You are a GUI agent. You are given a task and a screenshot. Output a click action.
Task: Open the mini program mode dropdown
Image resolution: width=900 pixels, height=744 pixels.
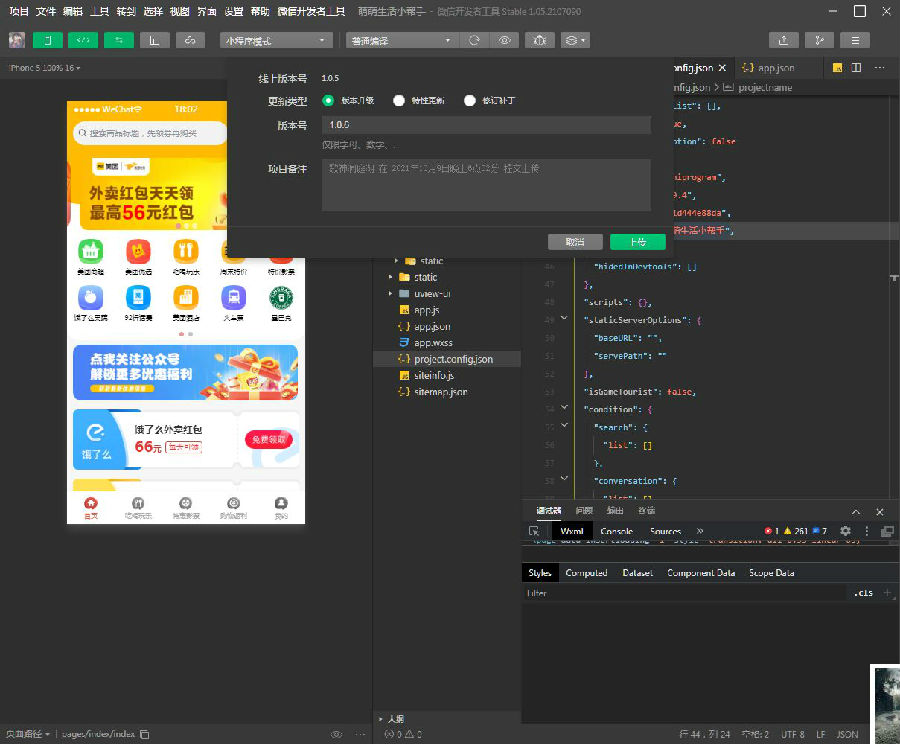(x=276, y=40)
